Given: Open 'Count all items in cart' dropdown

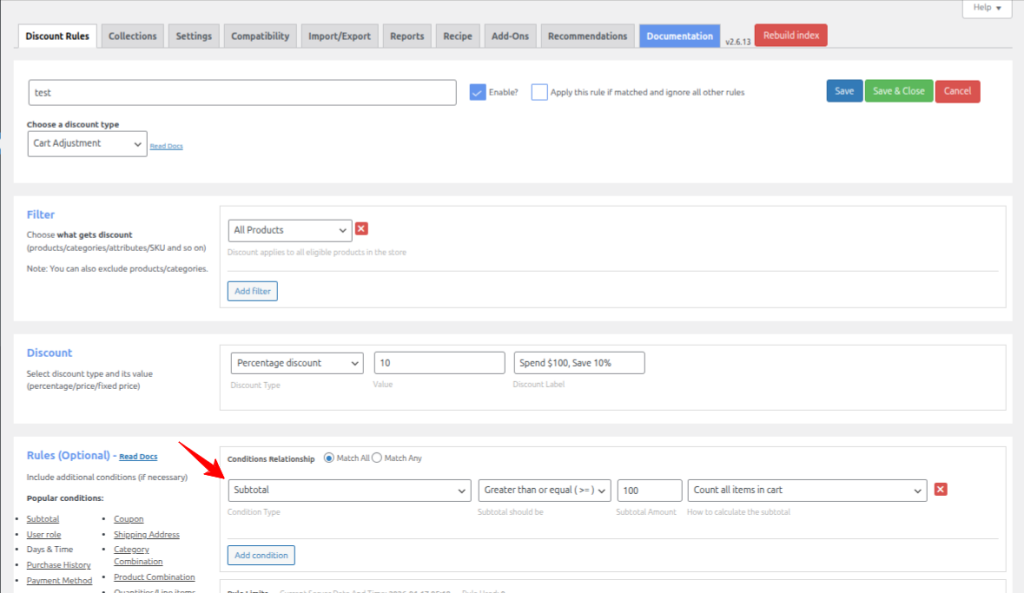Looking at the screenshot, I should click(807, 490).
